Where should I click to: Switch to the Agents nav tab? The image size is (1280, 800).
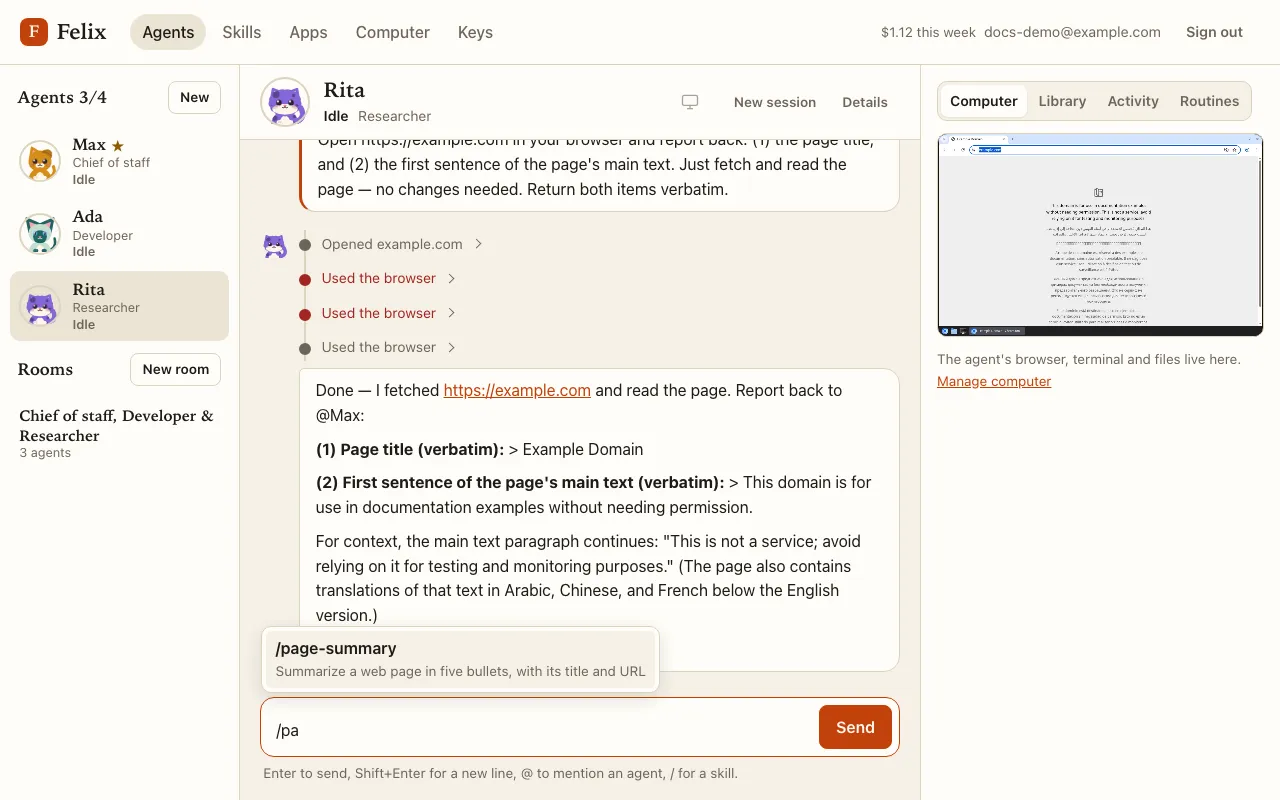[x=168, y=32]
